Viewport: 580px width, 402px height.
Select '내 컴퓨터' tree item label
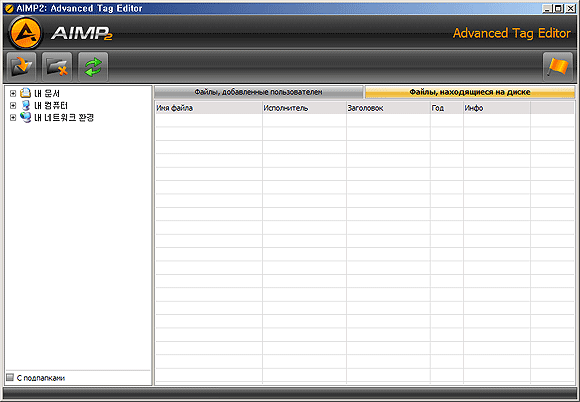tap(51, 106)
